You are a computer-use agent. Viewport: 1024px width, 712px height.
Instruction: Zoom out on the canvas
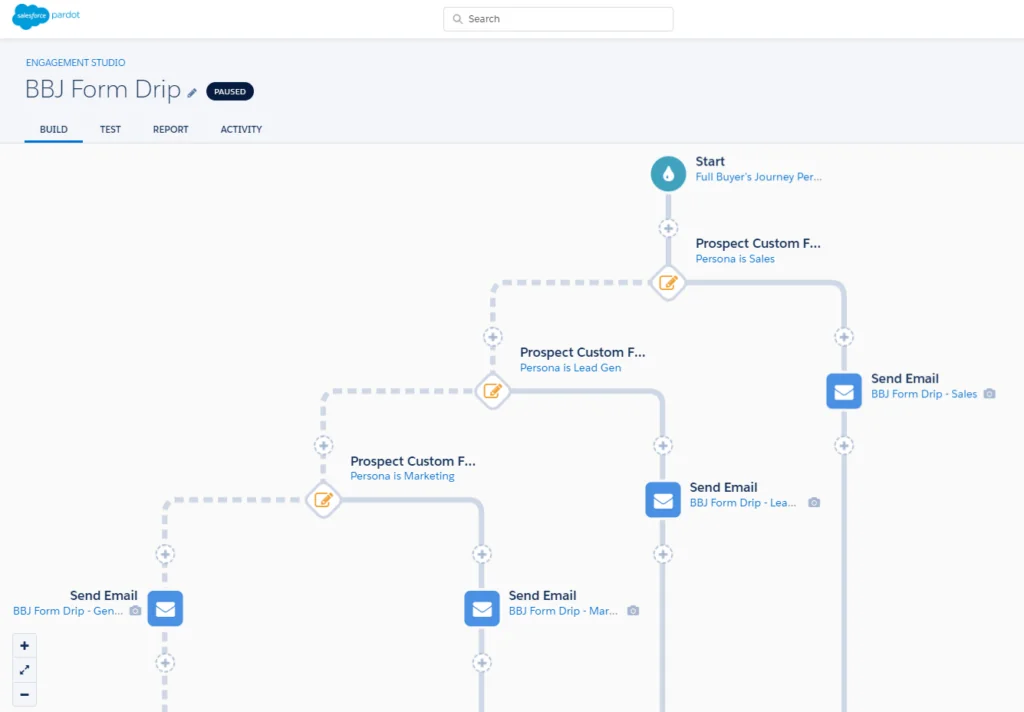25,694
